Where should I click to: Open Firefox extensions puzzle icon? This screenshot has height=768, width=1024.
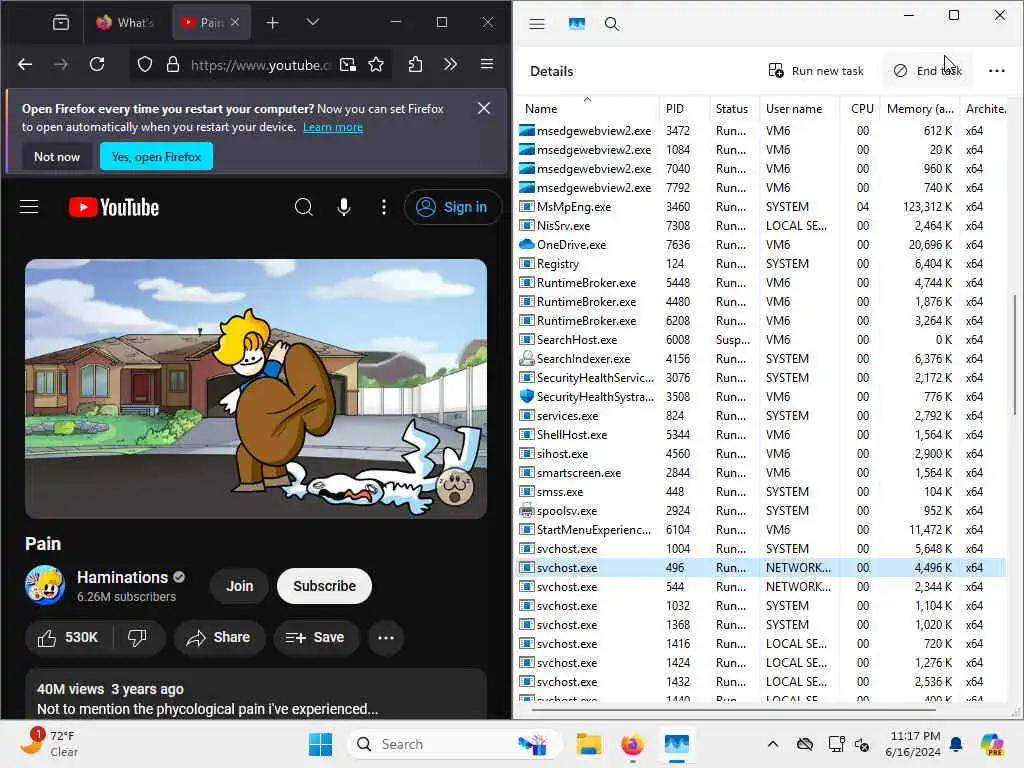(x=415, y=64)
